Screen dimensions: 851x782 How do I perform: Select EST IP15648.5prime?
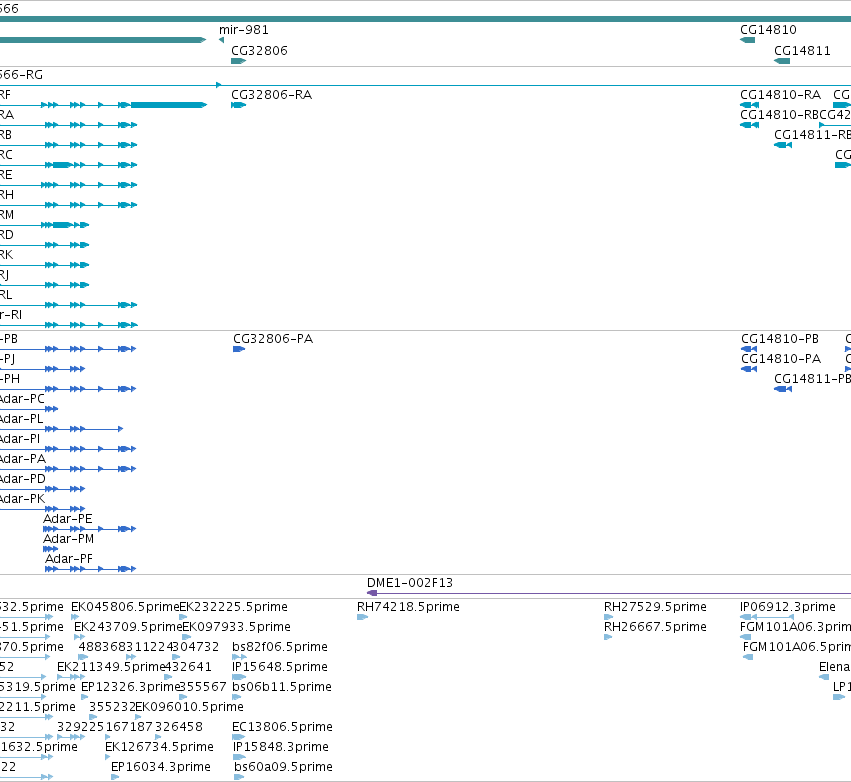[280, 667]
